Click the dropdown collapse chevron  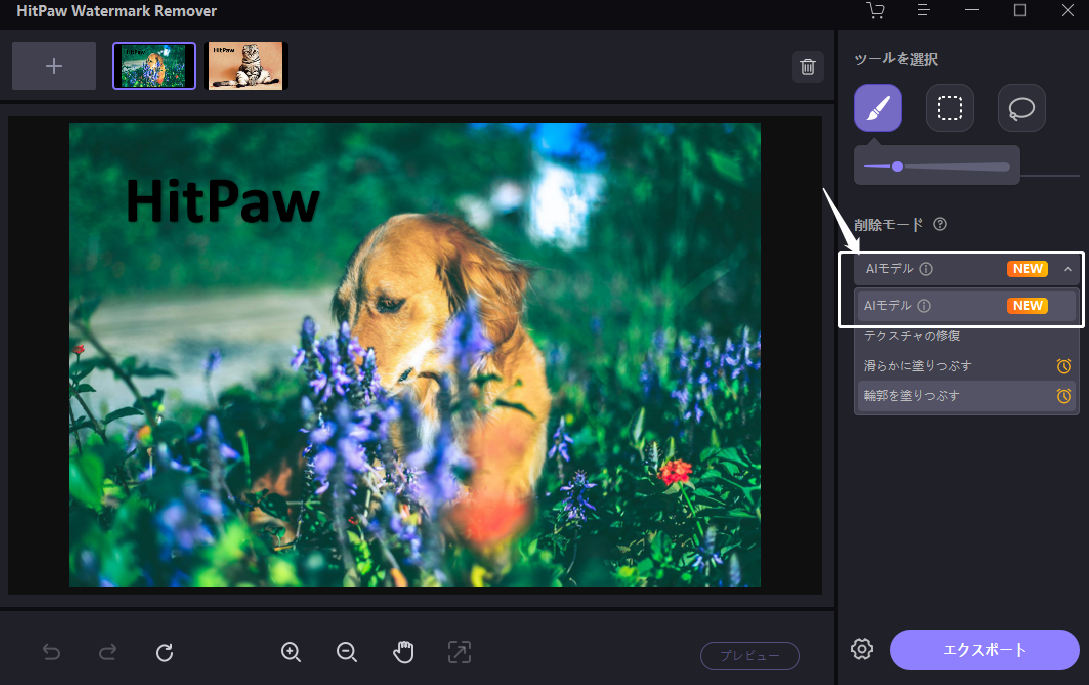(x=1067, y=269)
